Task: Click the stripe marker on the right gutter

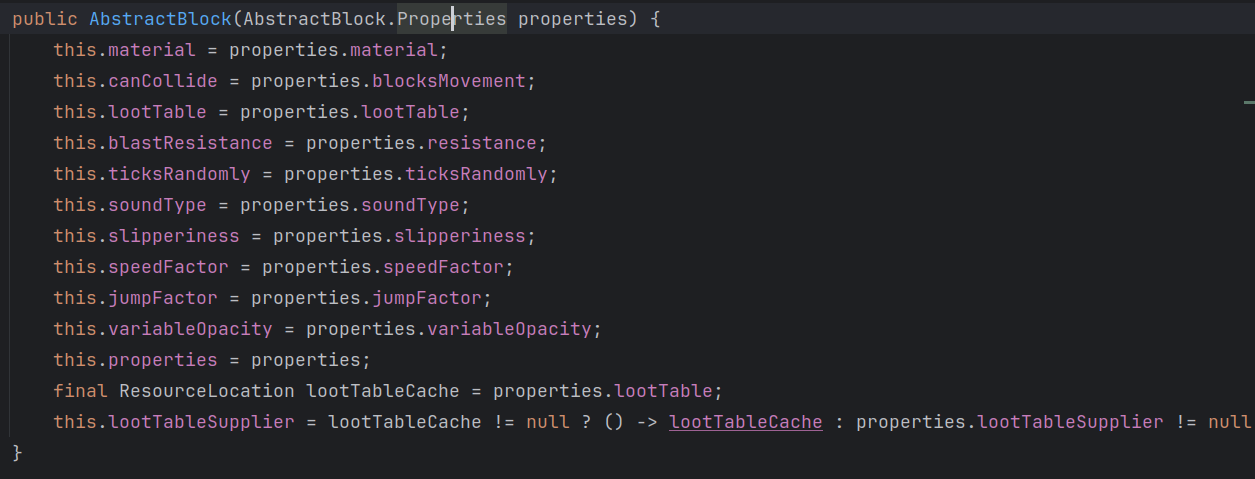Action: point(1249,102)
